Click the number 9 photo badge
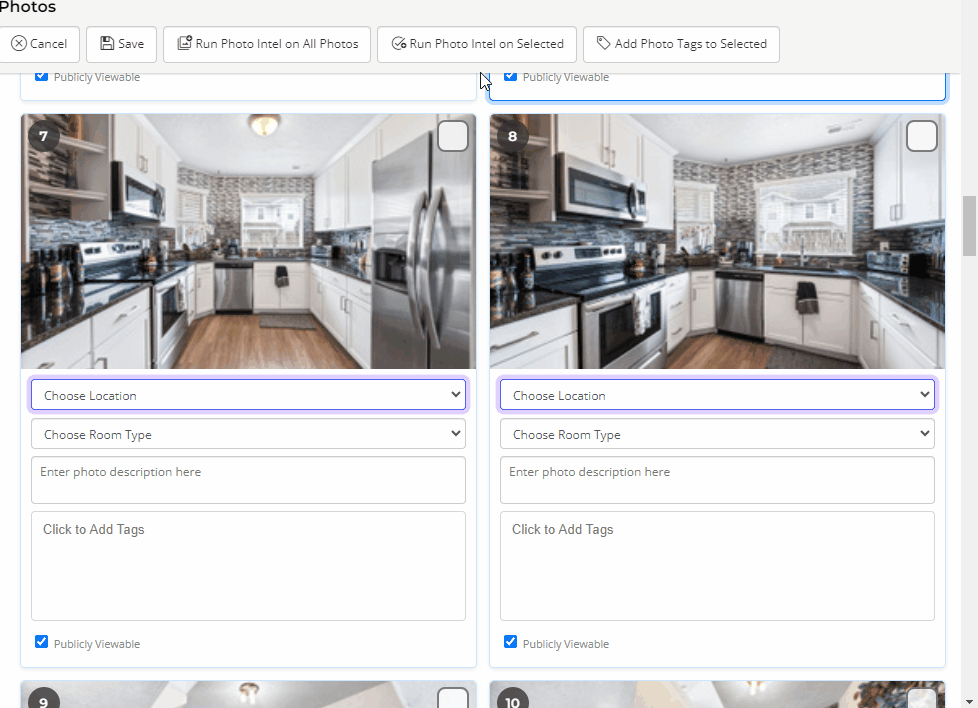978x708 pixels. coord(44,700)
